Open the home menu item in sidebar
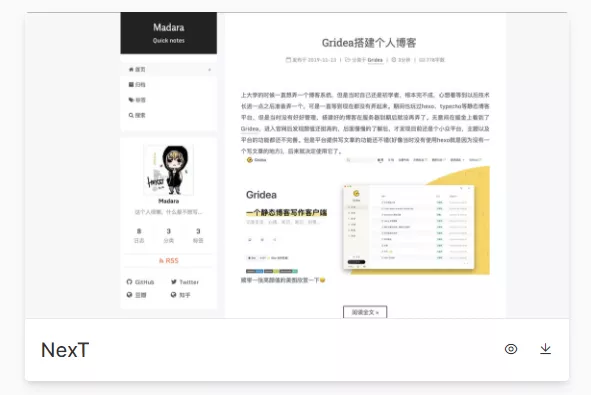 pos(168,69)
